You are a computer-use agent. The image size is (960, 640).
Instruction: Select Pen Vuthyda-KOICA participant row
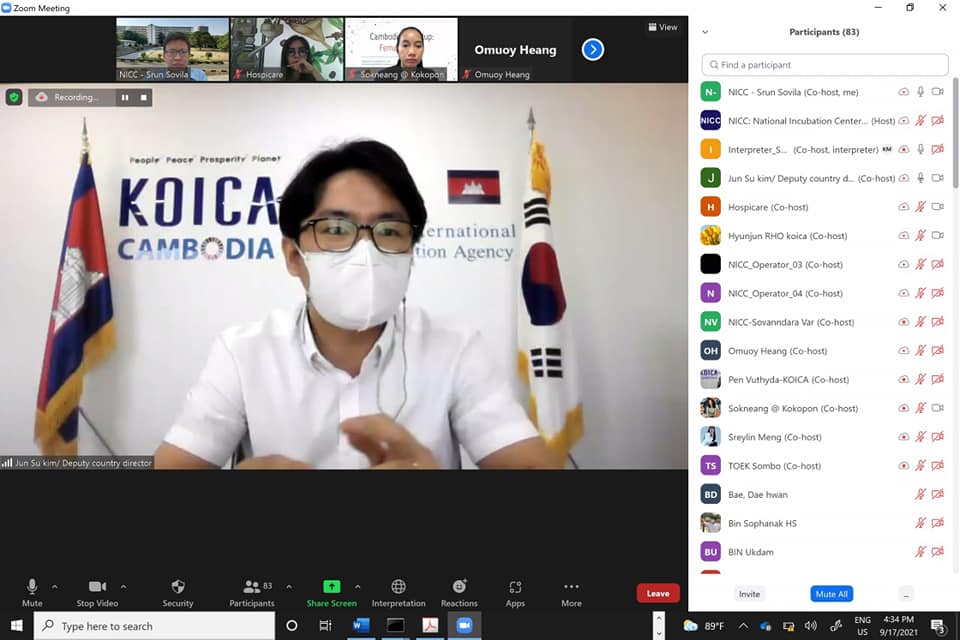pyautogui.click(x=824, y=380)
